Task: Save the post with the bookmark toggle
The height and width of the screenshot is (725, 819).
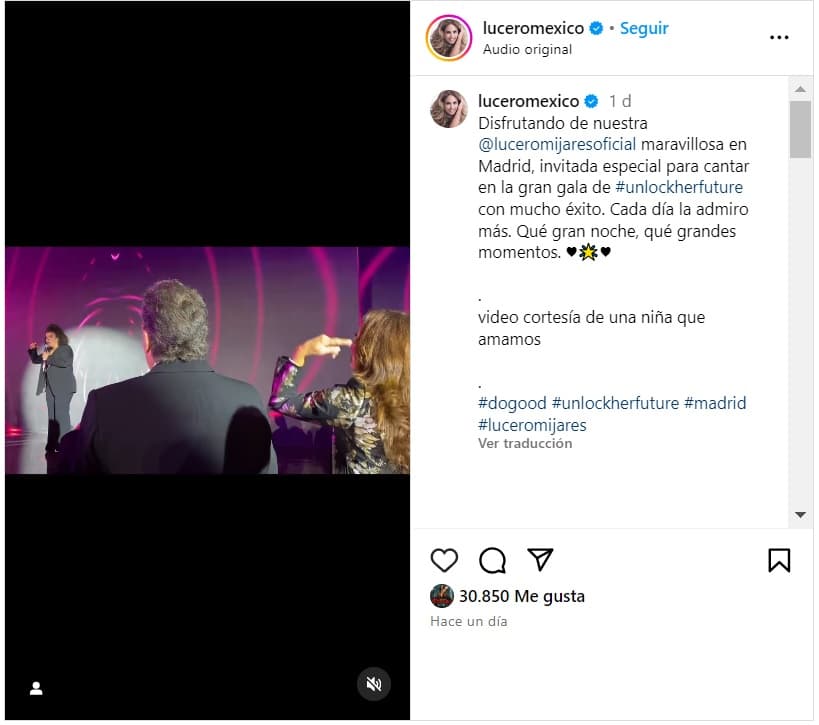Action: point(780,561)
